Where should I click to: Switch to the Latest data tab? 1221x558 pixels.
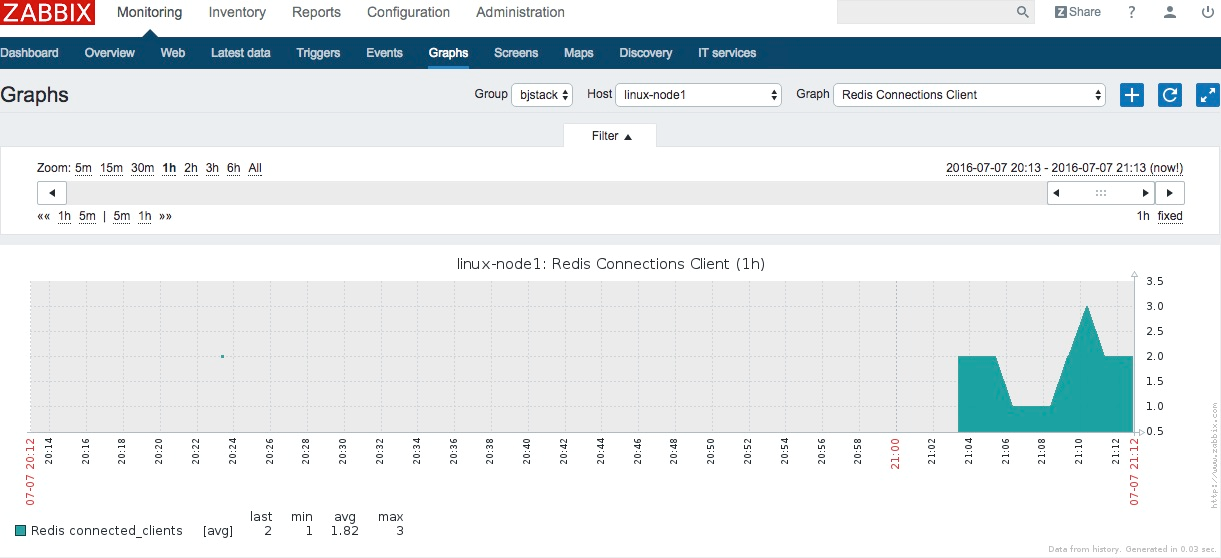tap(240, 53)
